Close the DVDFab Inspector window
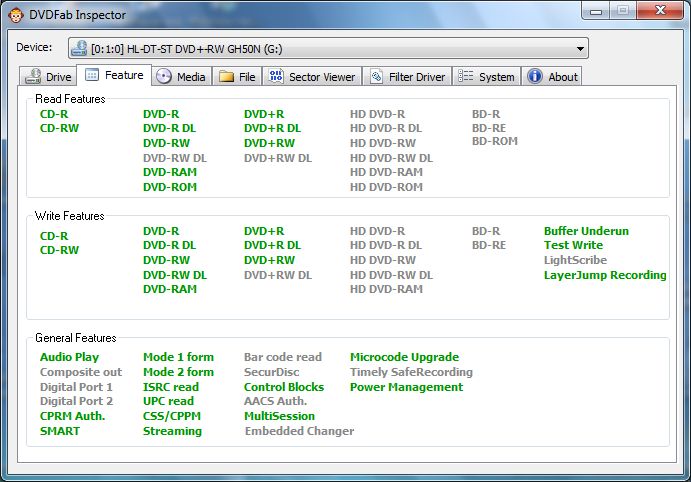This screenshot has height=482, width=691. [660, 11]
